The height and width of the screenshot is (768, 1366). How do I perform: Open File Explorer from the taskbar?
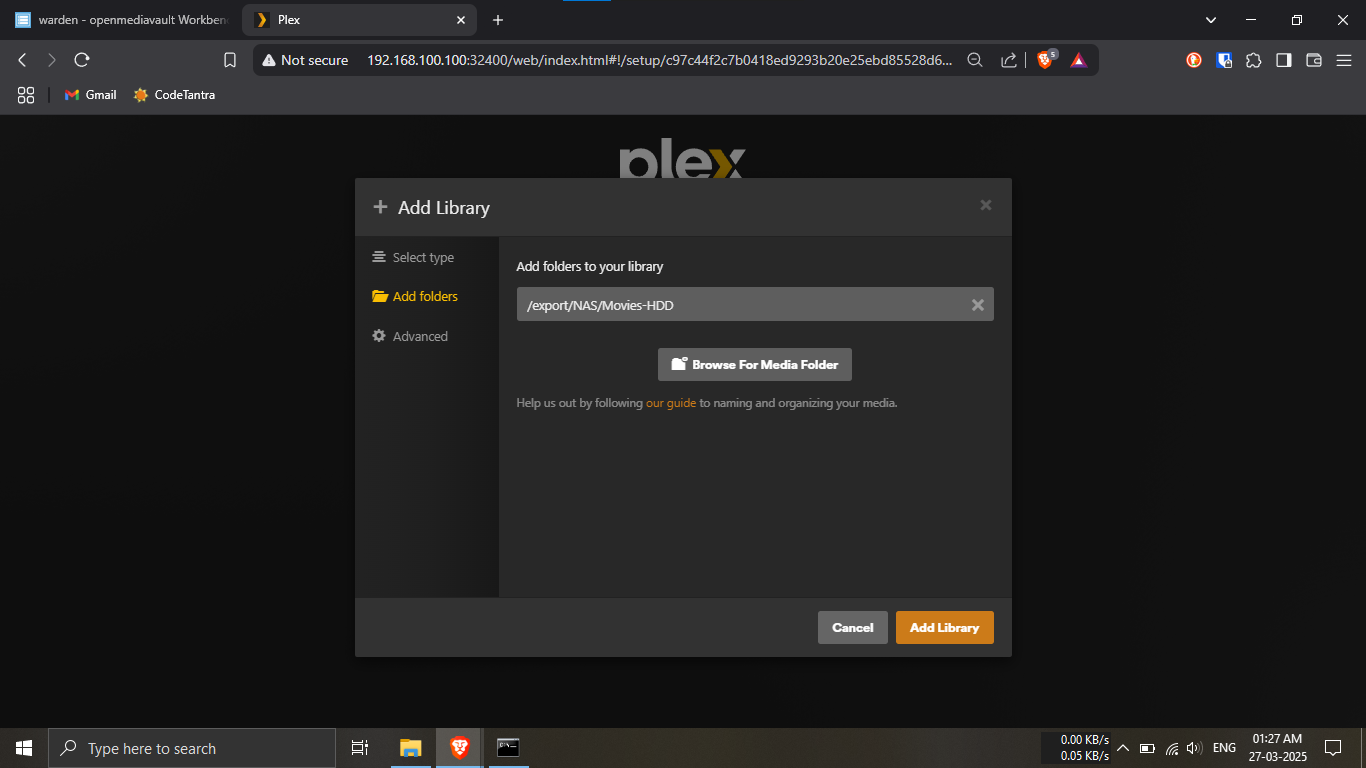click(411, 748)
